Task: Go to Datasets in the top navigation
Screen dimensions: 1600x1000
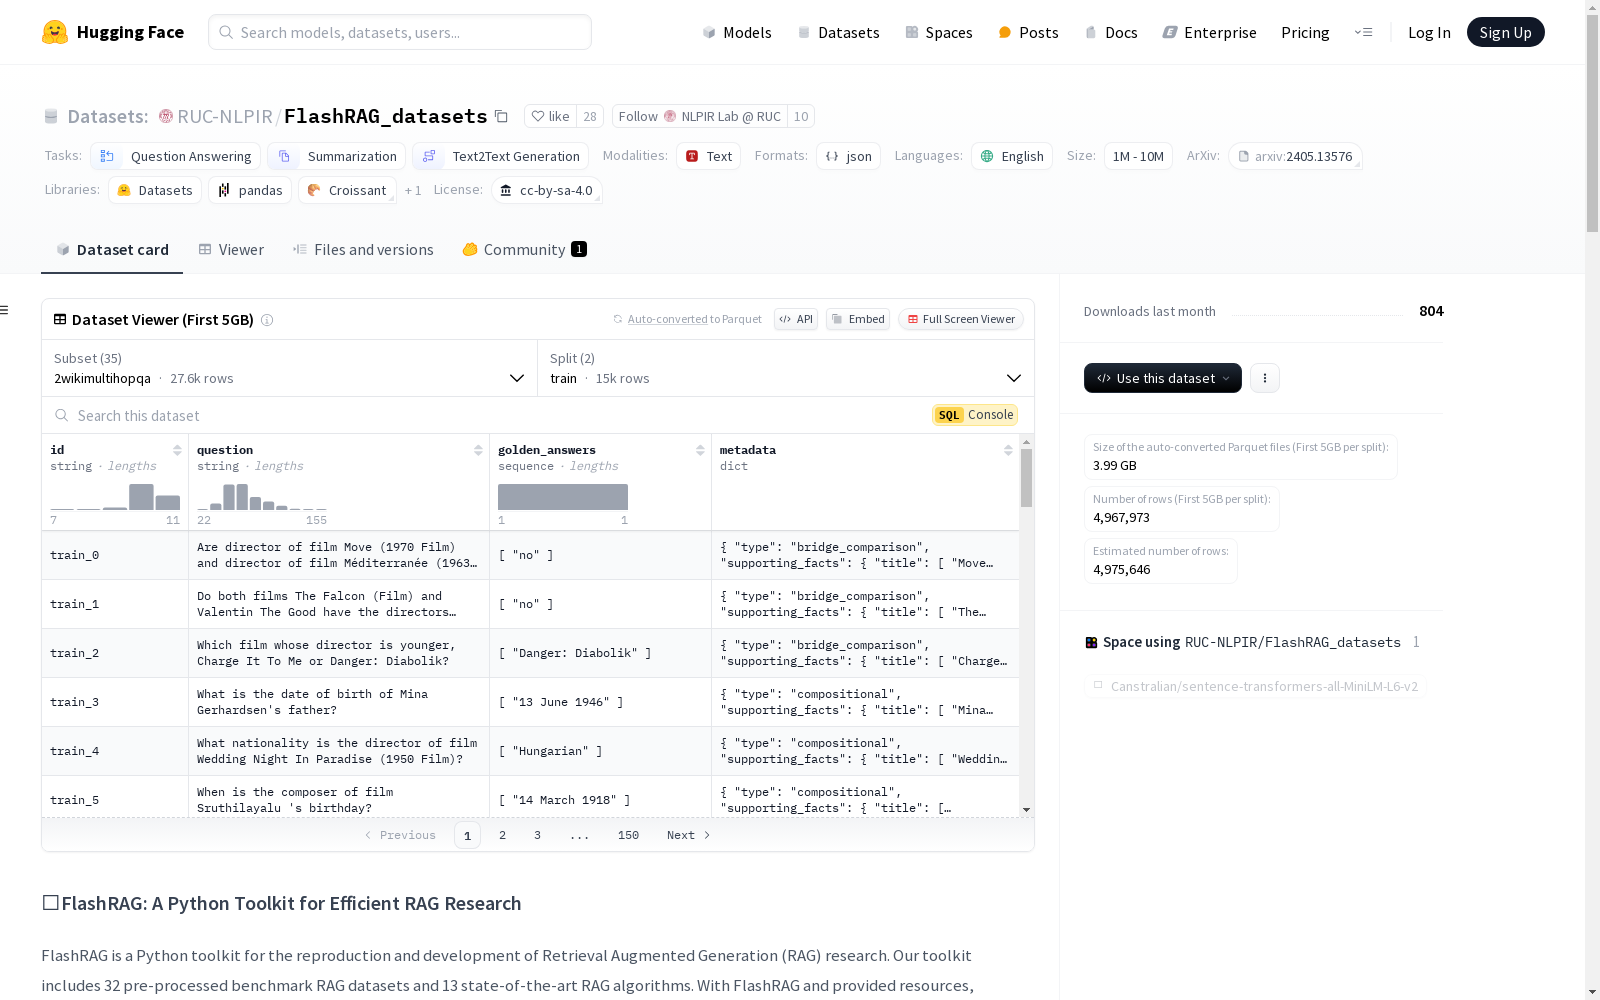Action: coord(838,32)
